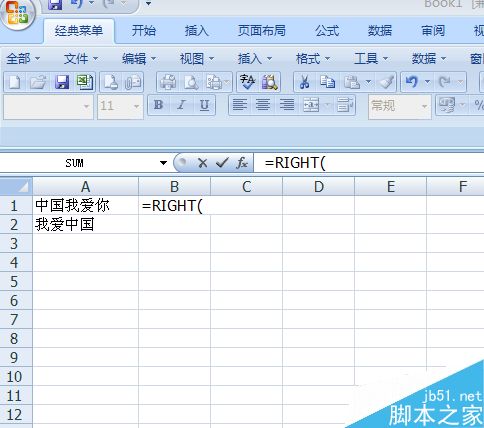Run the spelling check icon
This screenshot has width=484, height=428.
click(247, 82)
